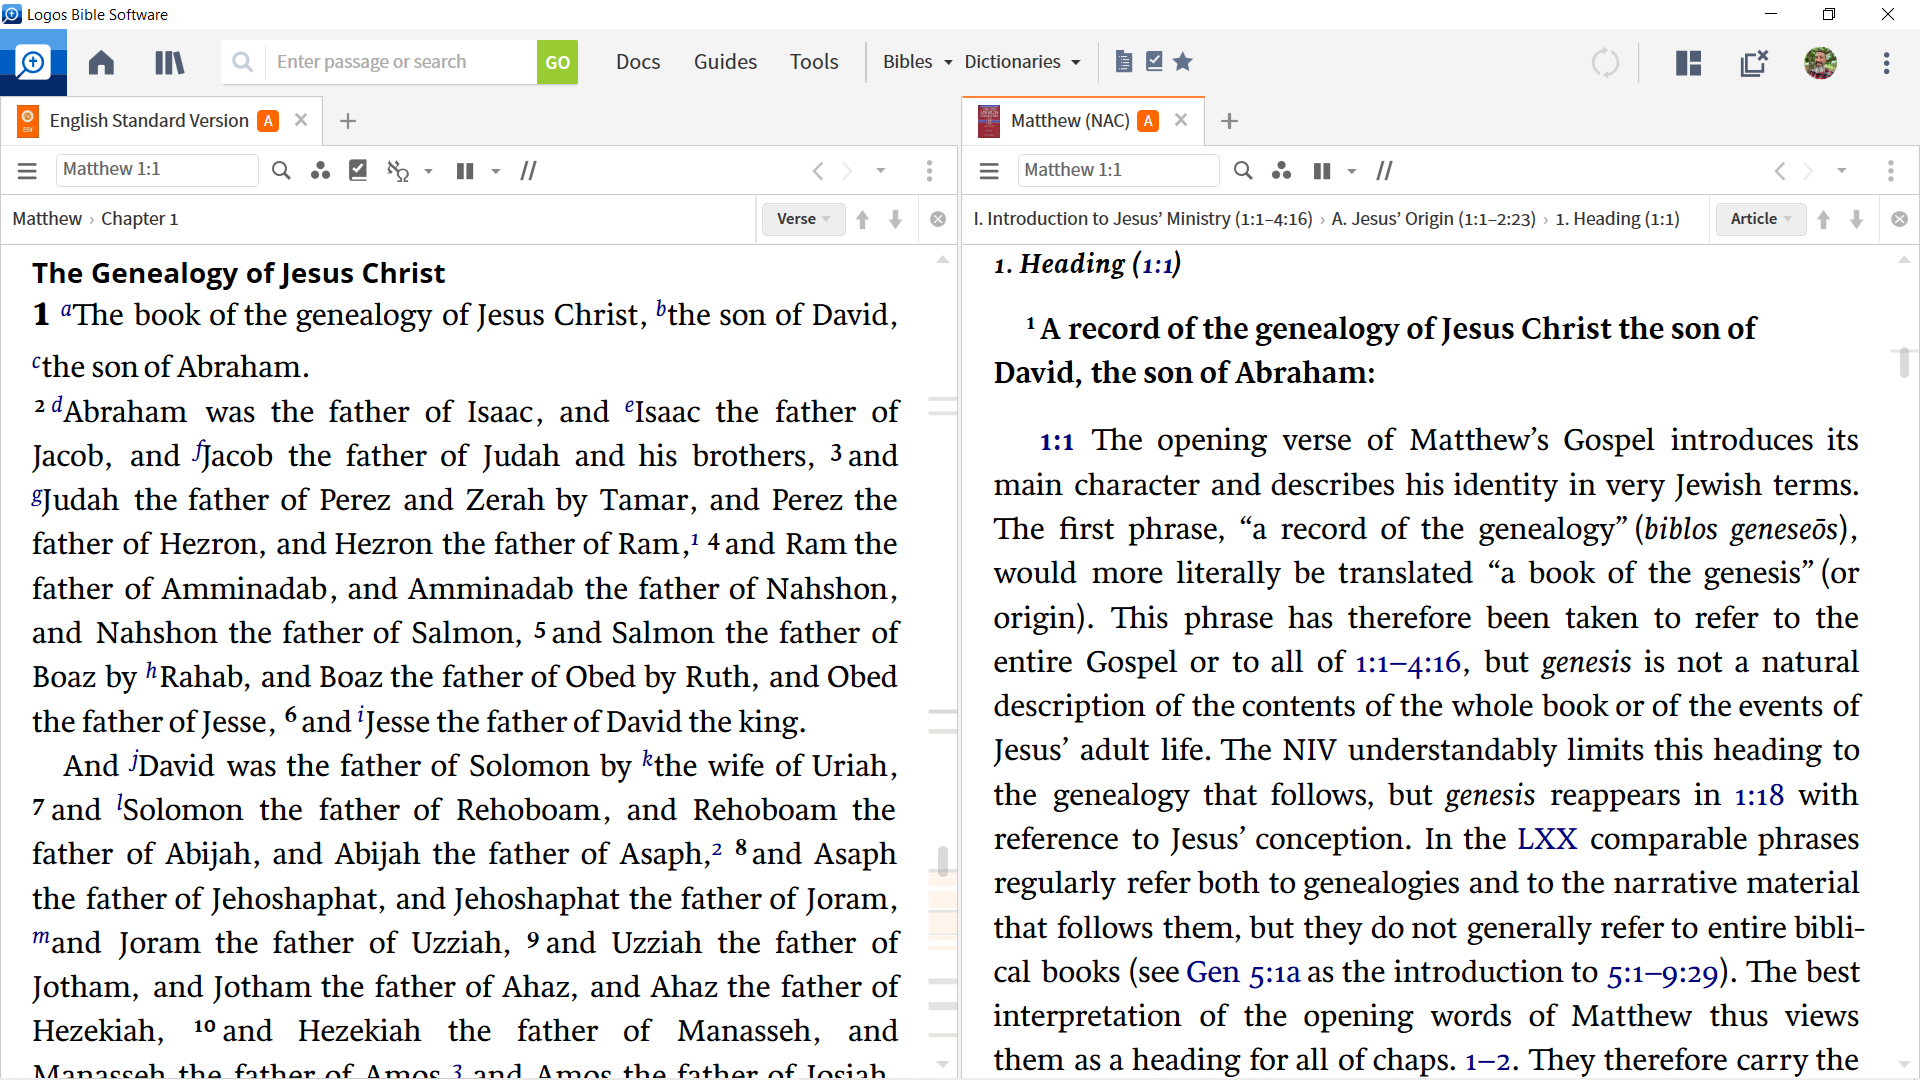Click the passage or search box
The height and width of the screenshot is (1080, 1920).
[x=400, y=62]
